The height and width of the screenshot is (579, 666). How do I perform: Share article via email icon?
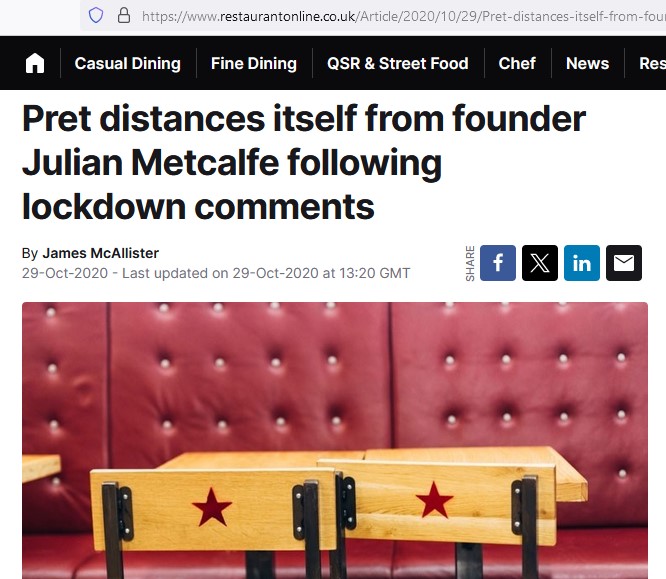pos(624,263)
